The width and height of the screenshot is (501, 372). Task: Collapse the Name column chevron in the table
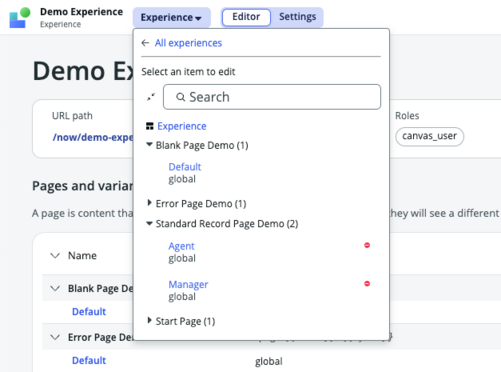point(55,256)
